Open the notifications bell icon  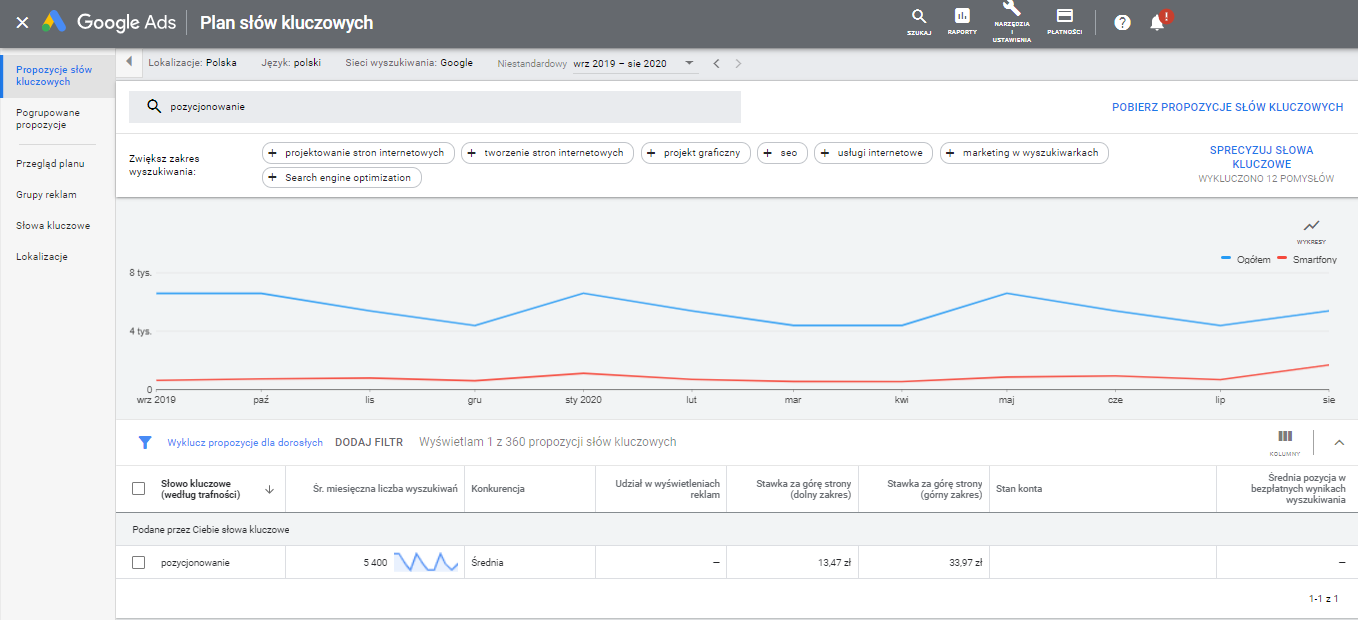(x=1157, y=22)
